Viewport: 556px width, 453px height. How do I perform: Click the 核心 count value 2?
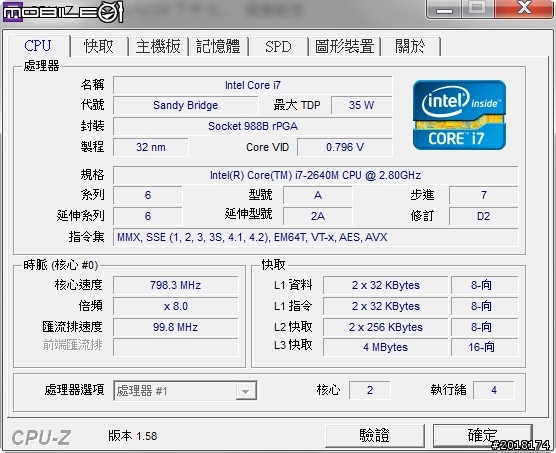tap(369, 390)
